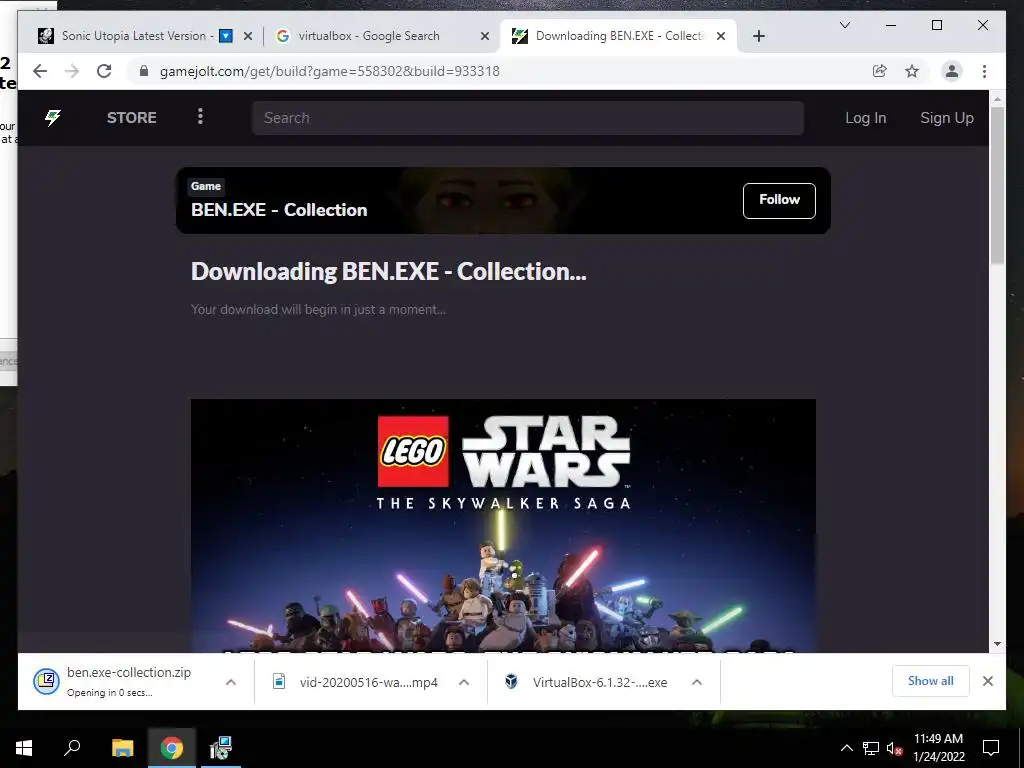Open the tab search chevron
Screen dimensions: 1024x768
tap(844, 25)
